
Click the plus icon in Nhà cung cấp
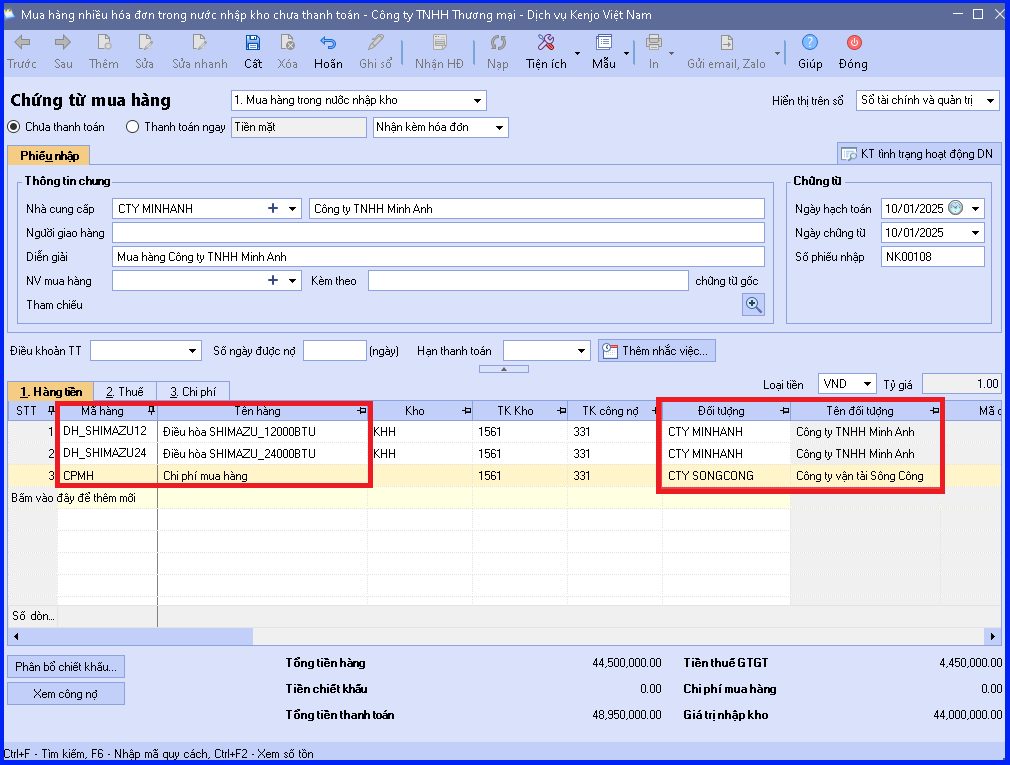(x=273, y=209)
